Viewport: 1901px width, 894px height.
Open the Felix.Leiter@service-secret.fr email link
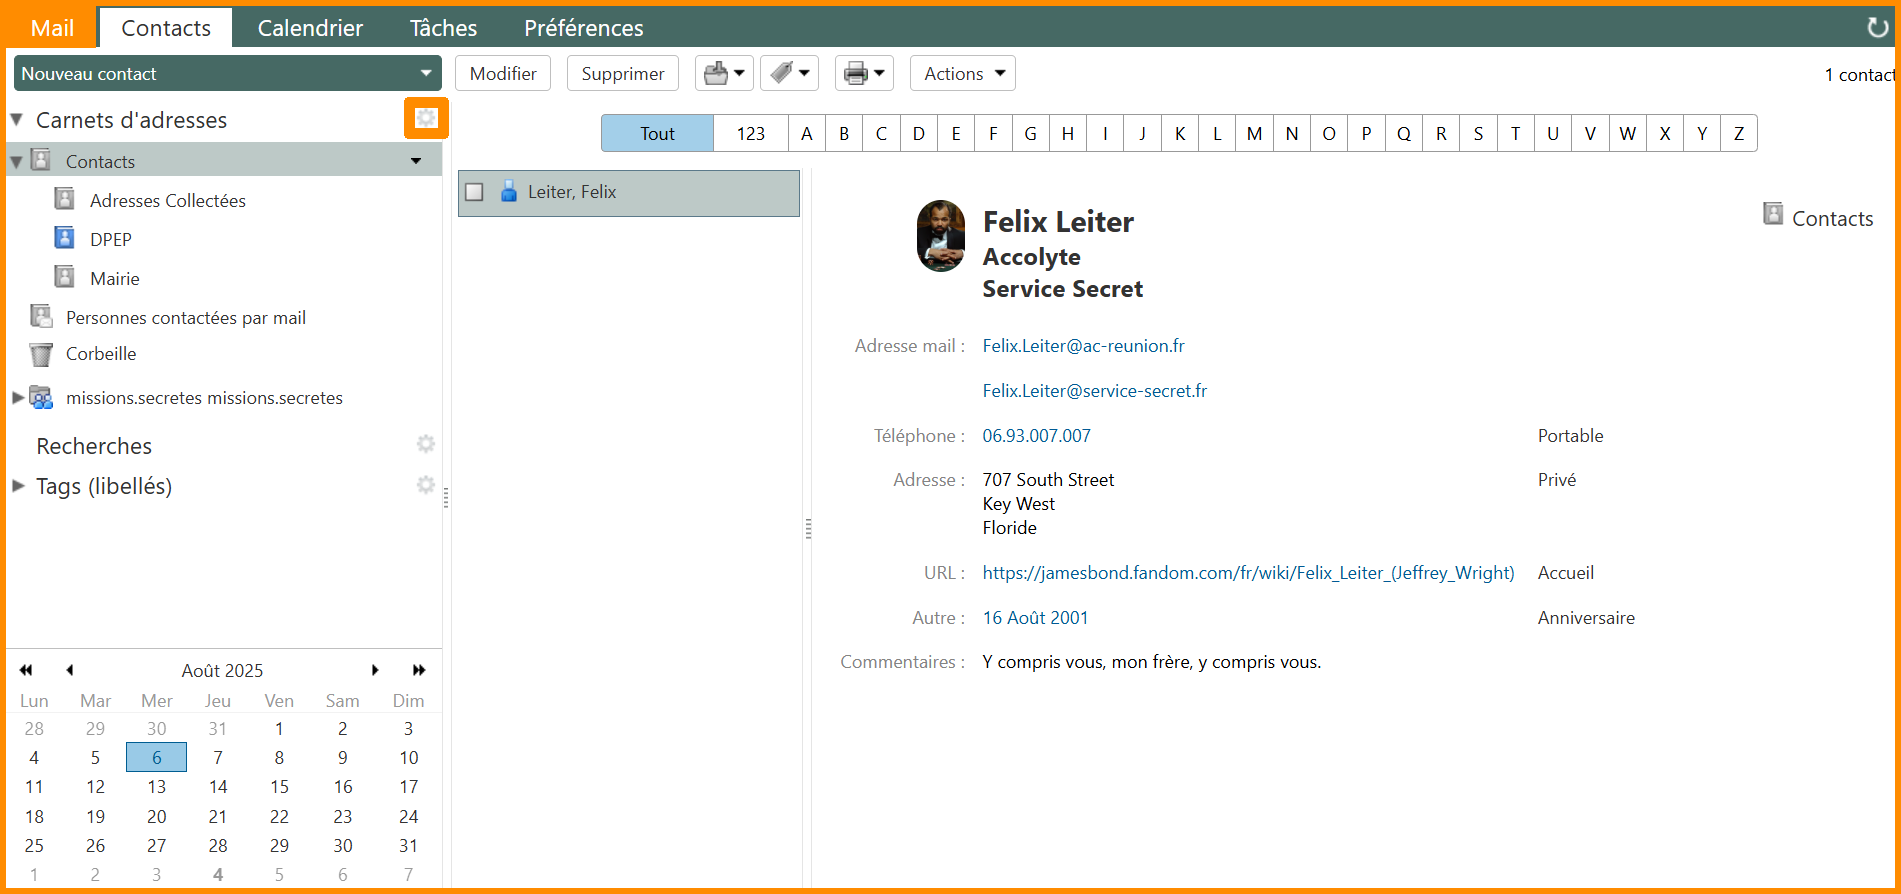pyautogui.click(x=1094, y=391)
